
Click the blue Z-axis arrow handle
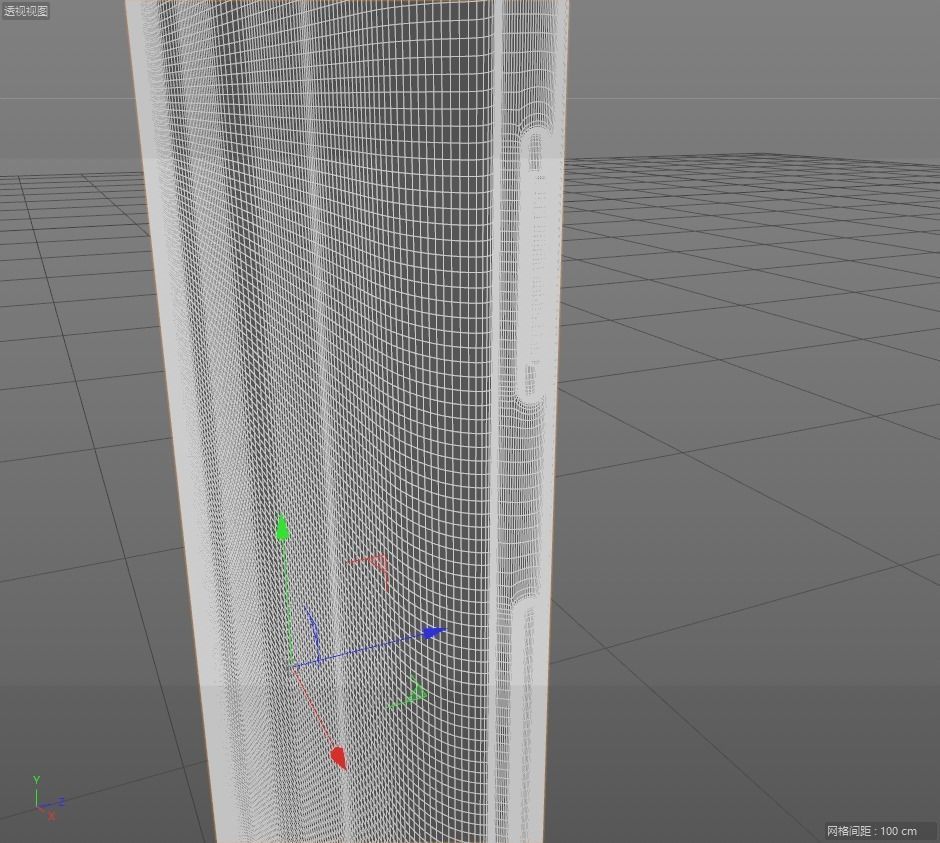pos(435,633)
